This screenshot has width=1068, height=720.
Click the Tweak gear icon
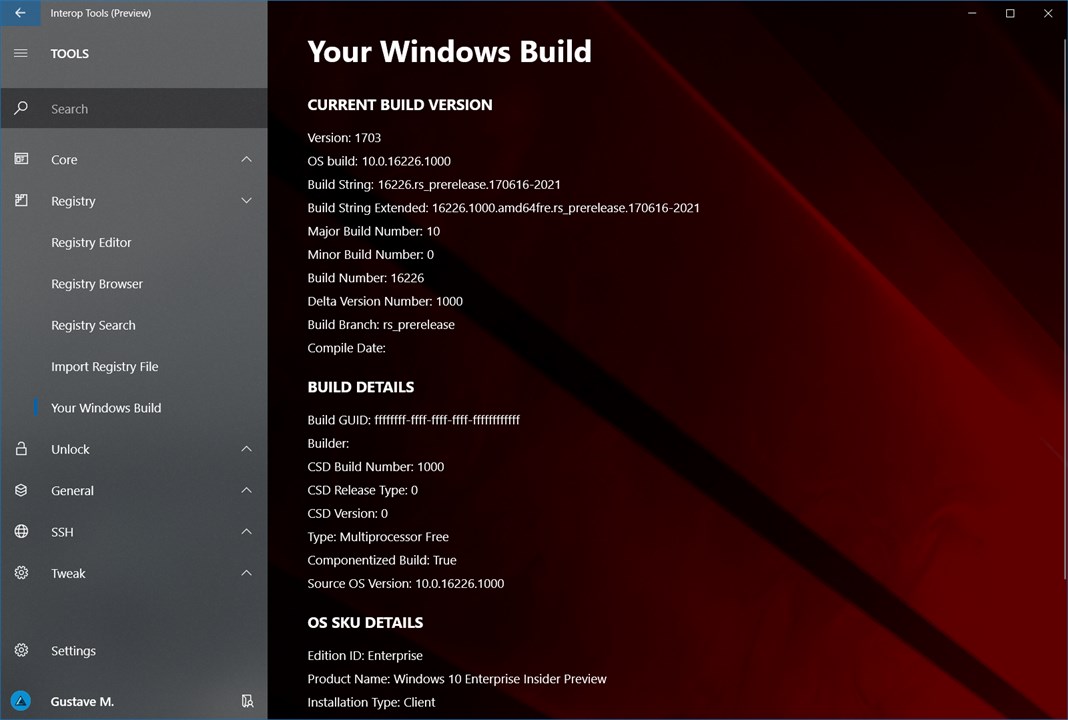click(x=21, y=573)
